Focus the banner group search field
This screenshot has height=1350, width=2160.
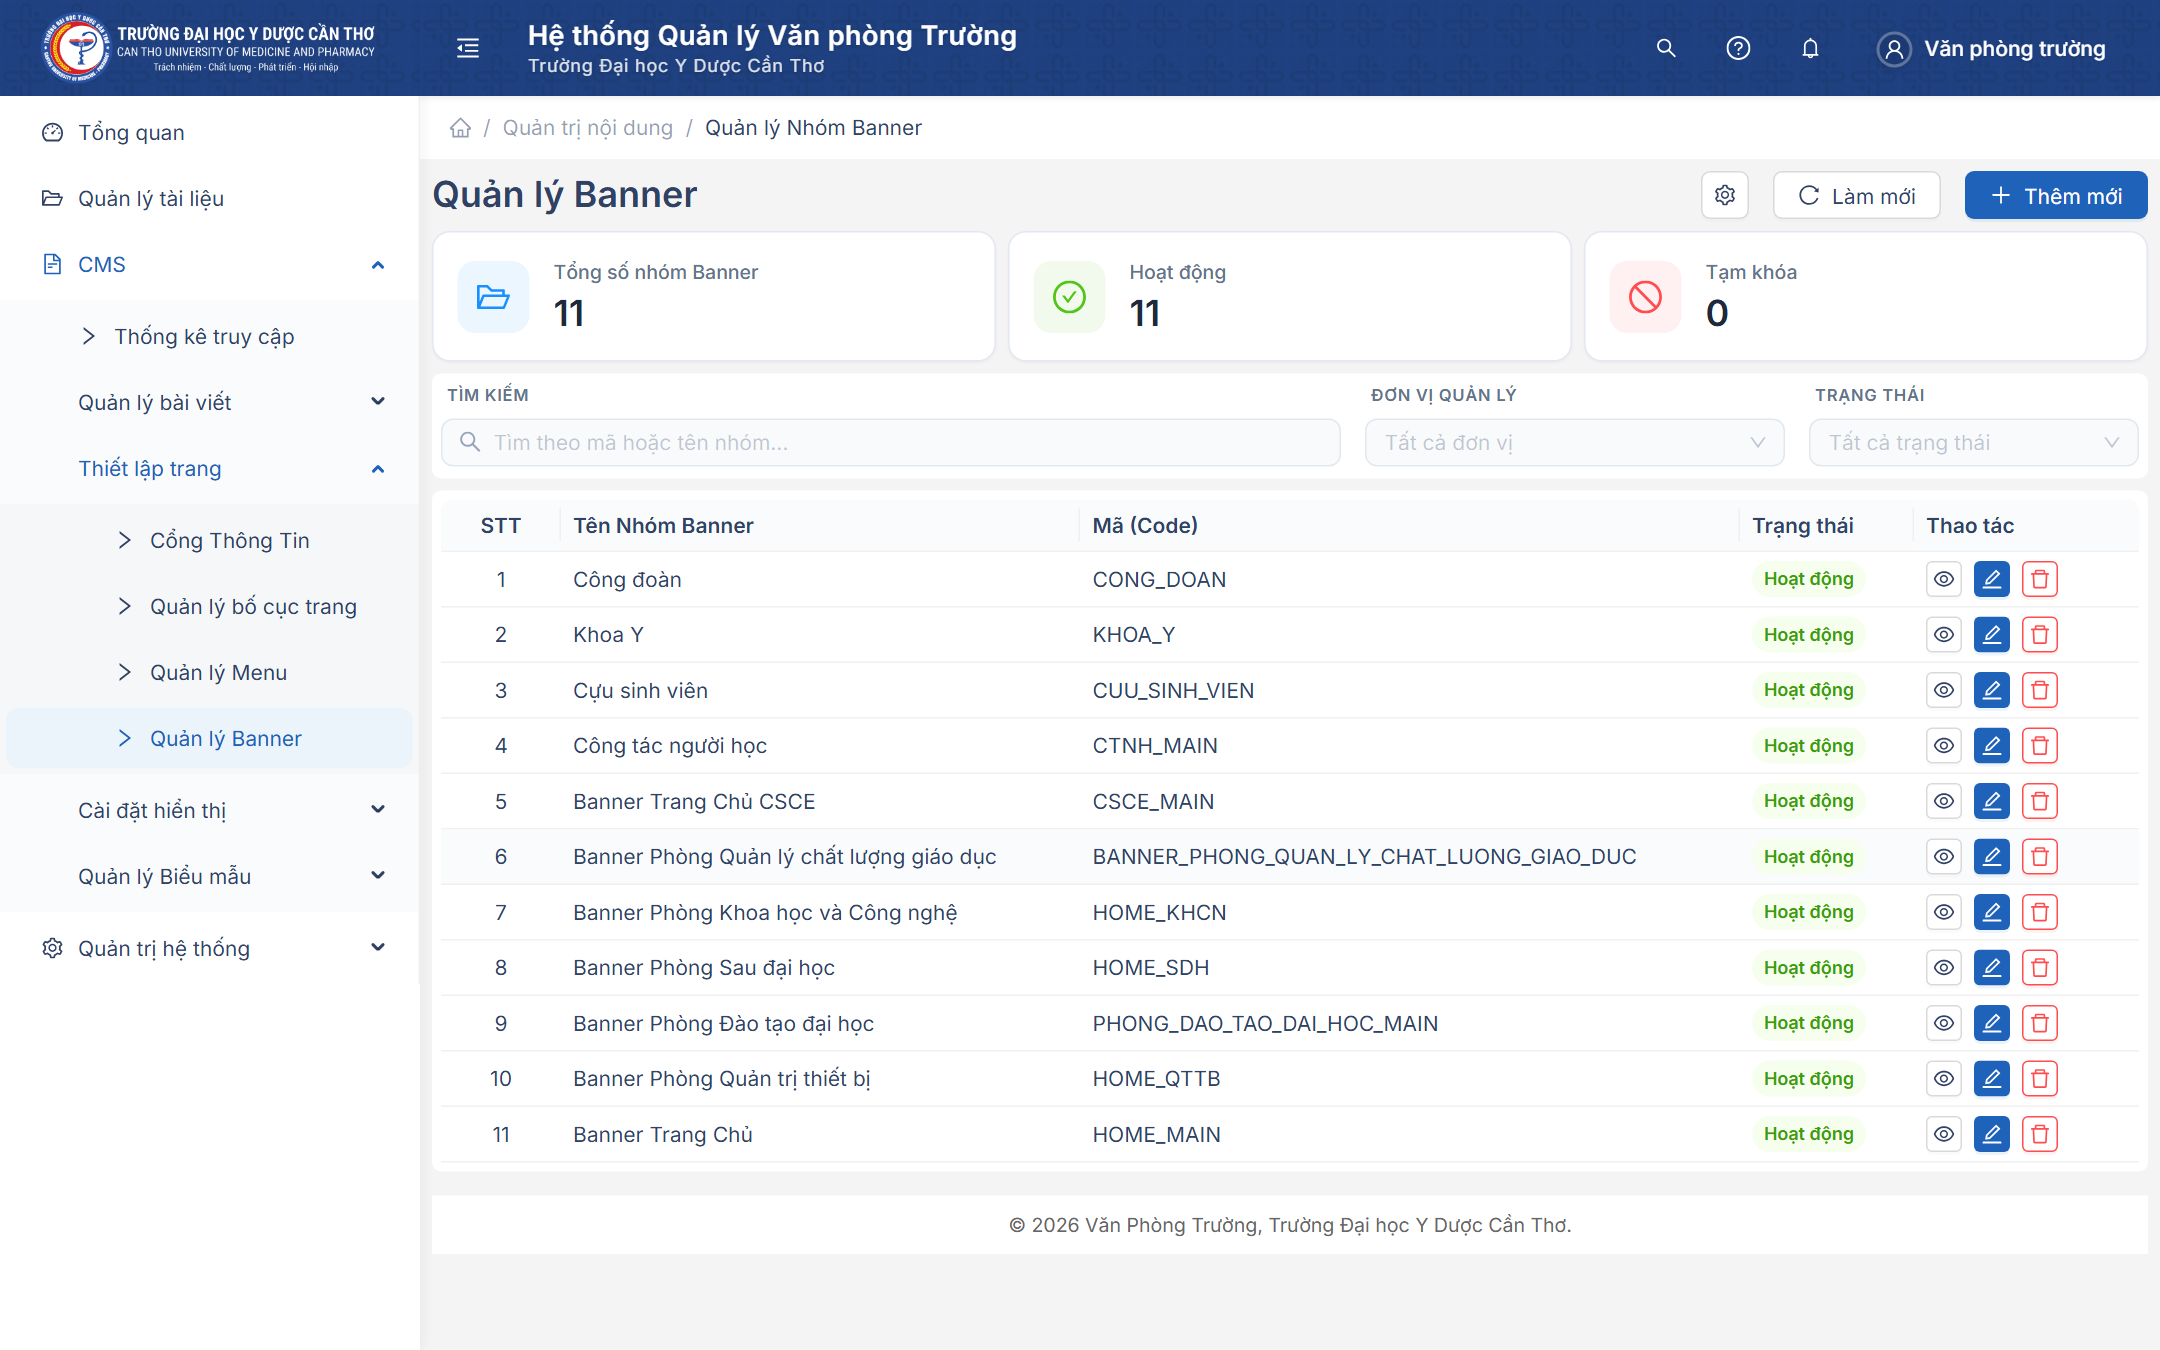[890, 442]
